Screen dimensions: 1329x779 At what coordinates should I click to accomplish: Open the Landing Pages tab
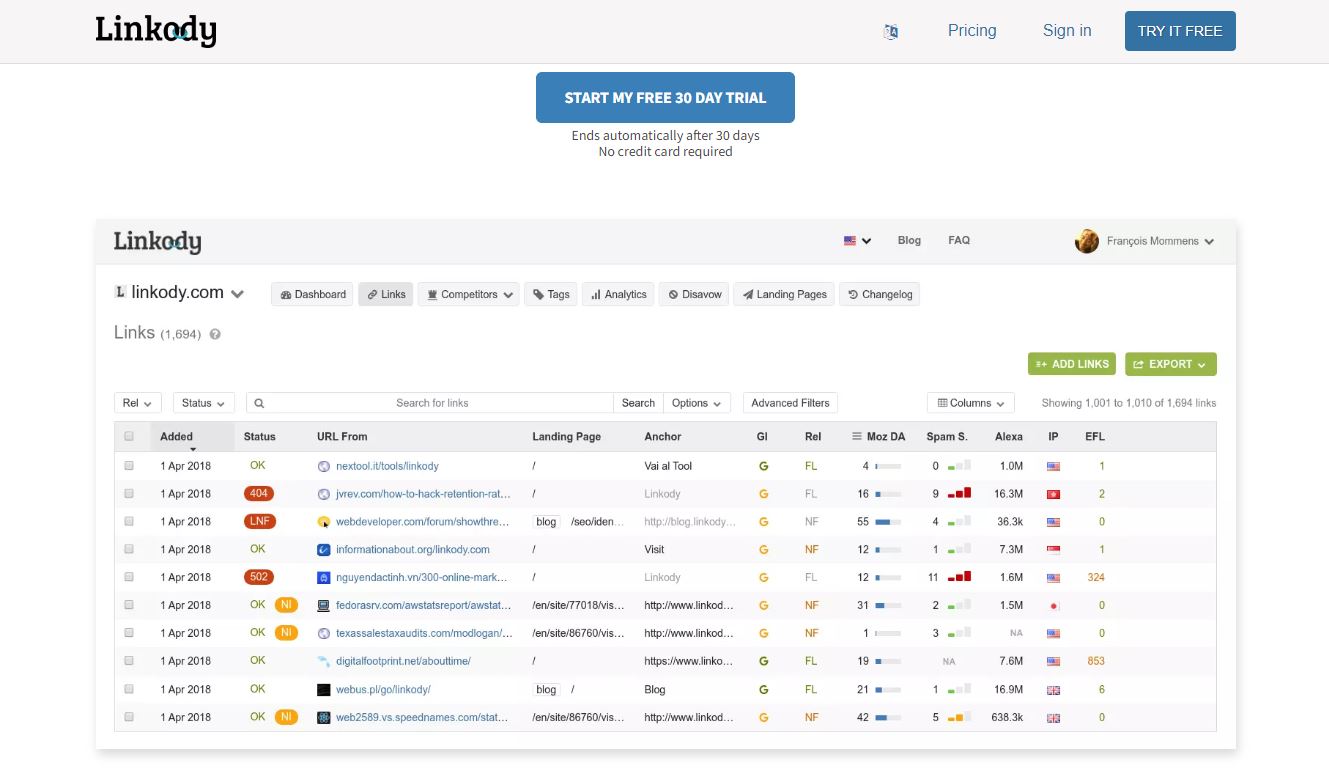(x=784, y=294)
